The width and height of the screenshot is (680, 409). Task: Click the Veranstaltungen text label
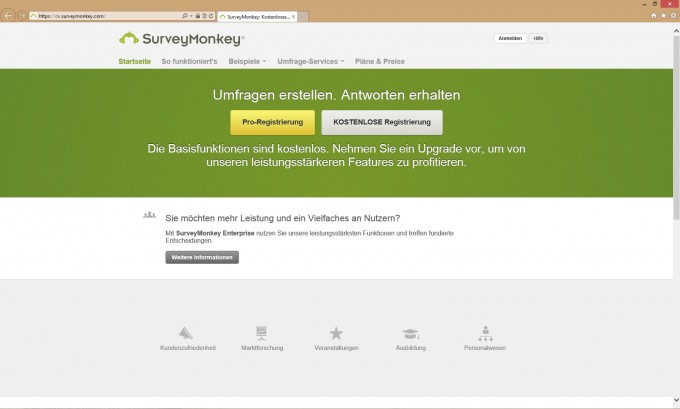pos(336,348)
